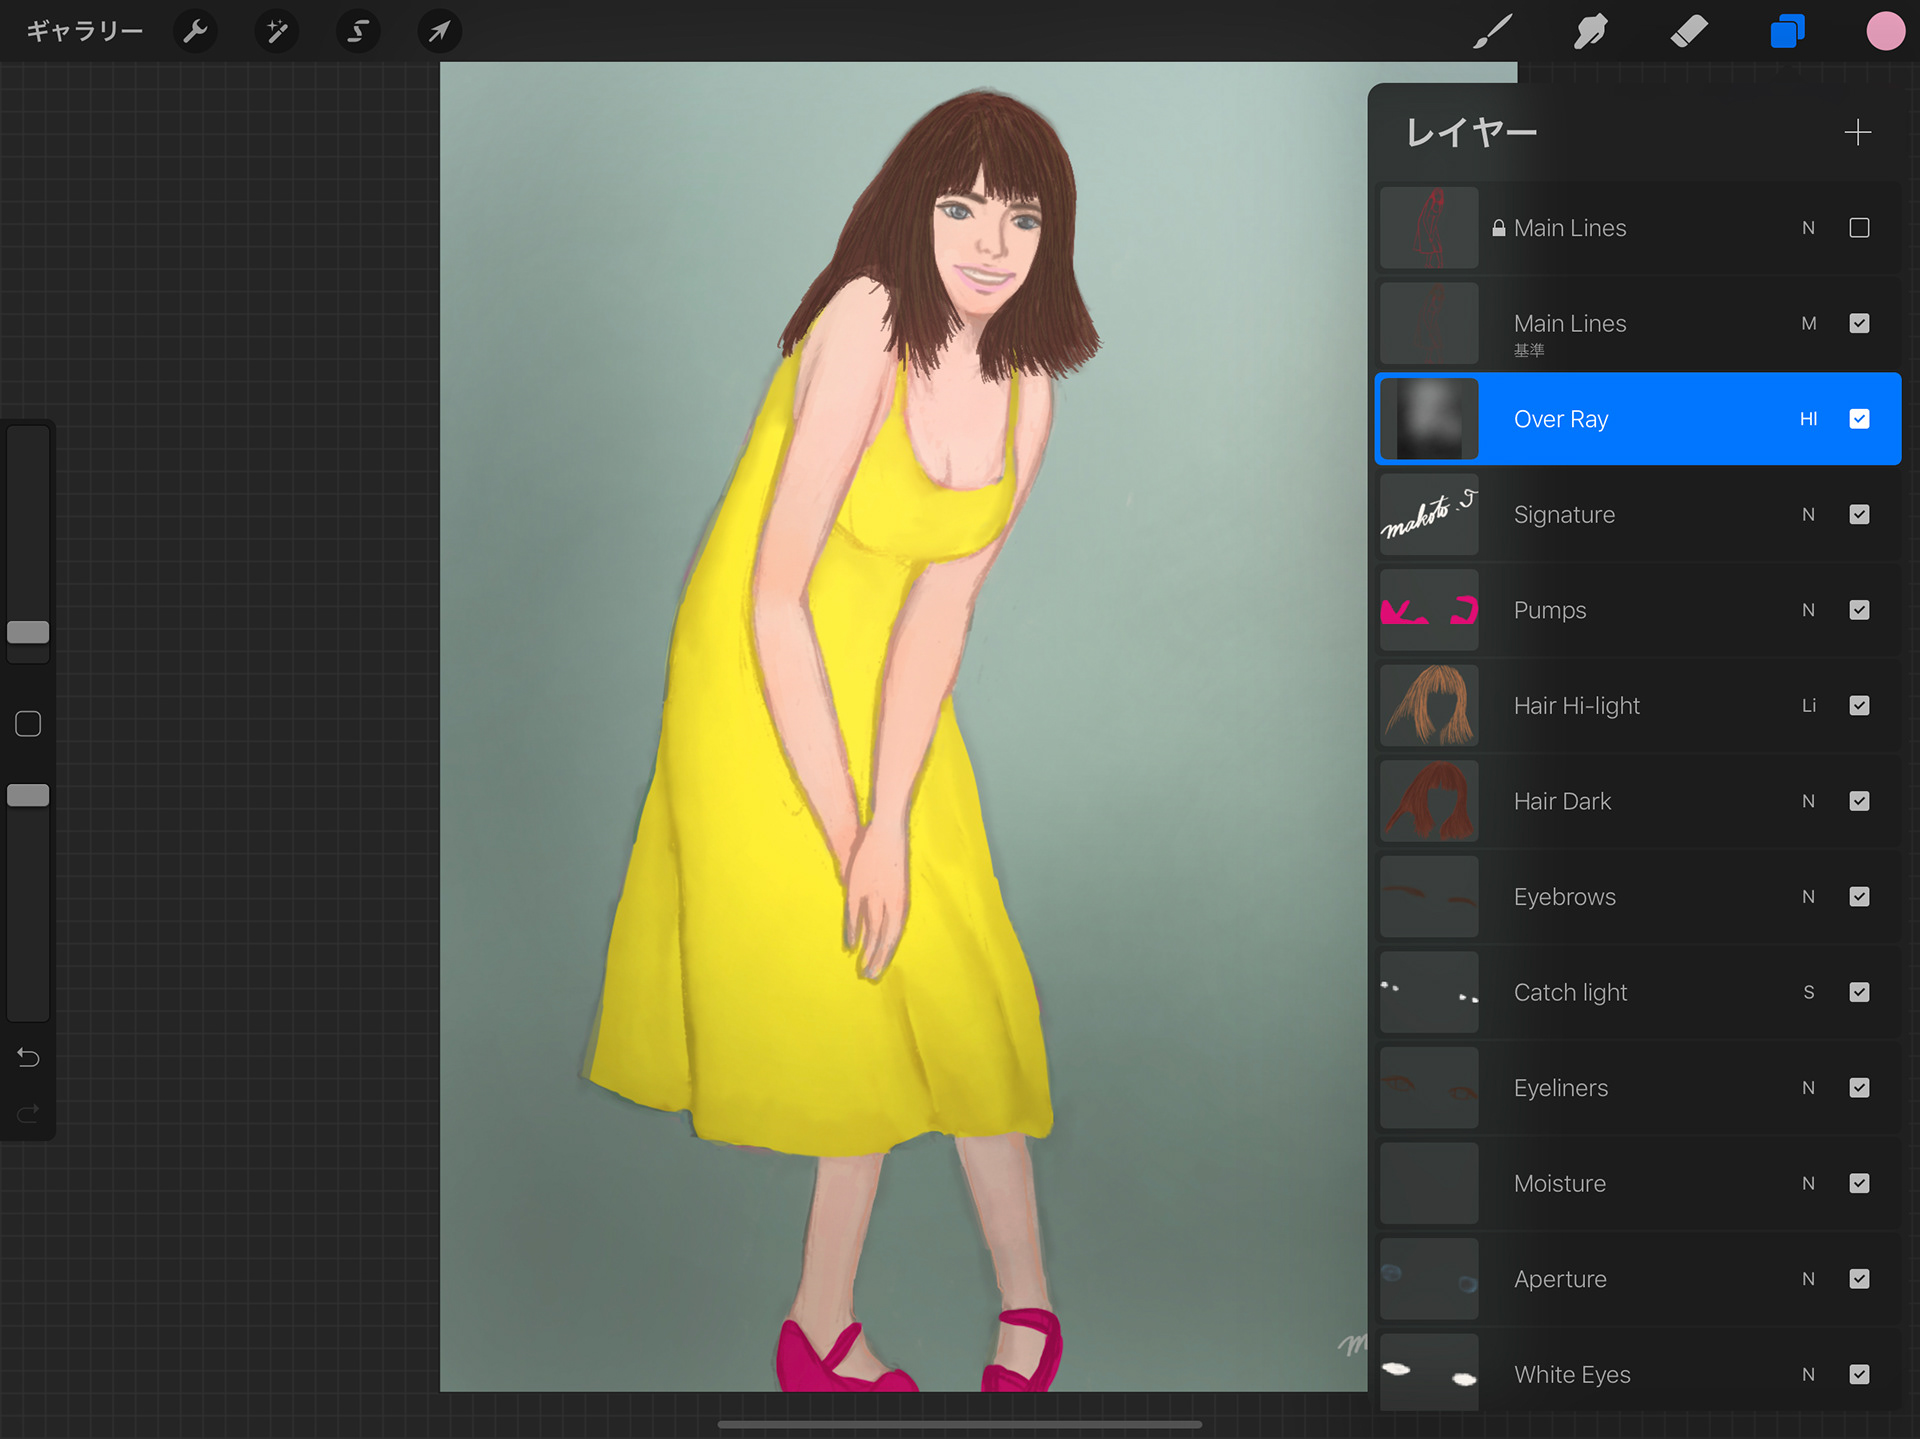
Task: Select the Brush tool
Action: coord(1492,31)
